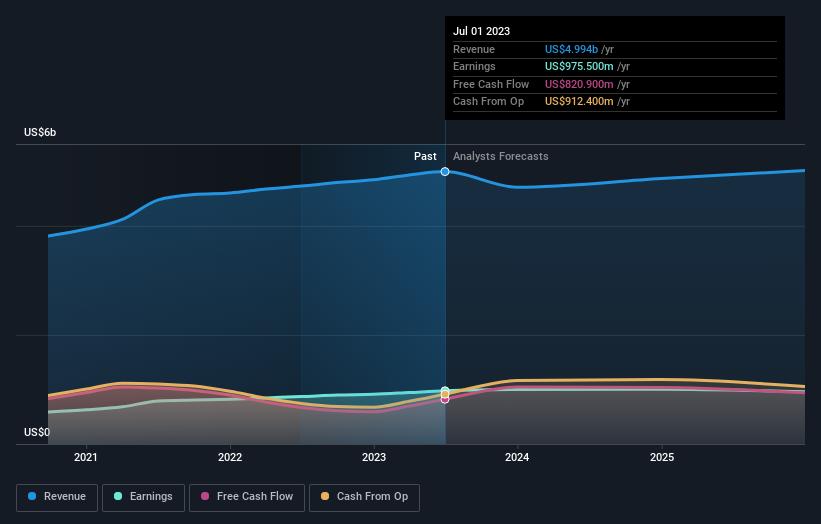Click the 2024 x-axis label

point(517,457)
